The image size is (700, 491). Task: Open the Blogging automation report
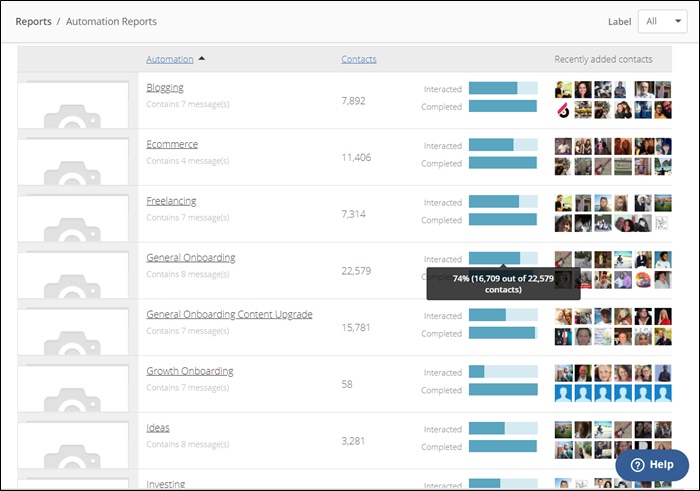pyautogui.click(x=165, y=87)
